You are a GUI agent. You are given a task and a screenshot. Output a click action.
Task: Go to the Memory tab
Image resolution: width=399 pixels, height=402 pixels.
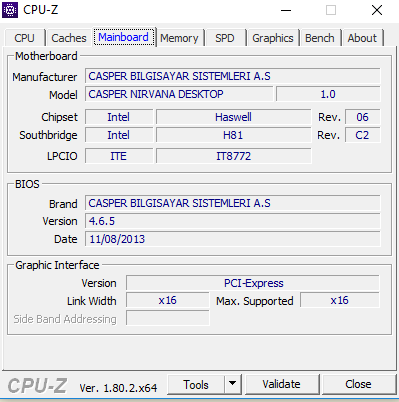click(179, 38)
